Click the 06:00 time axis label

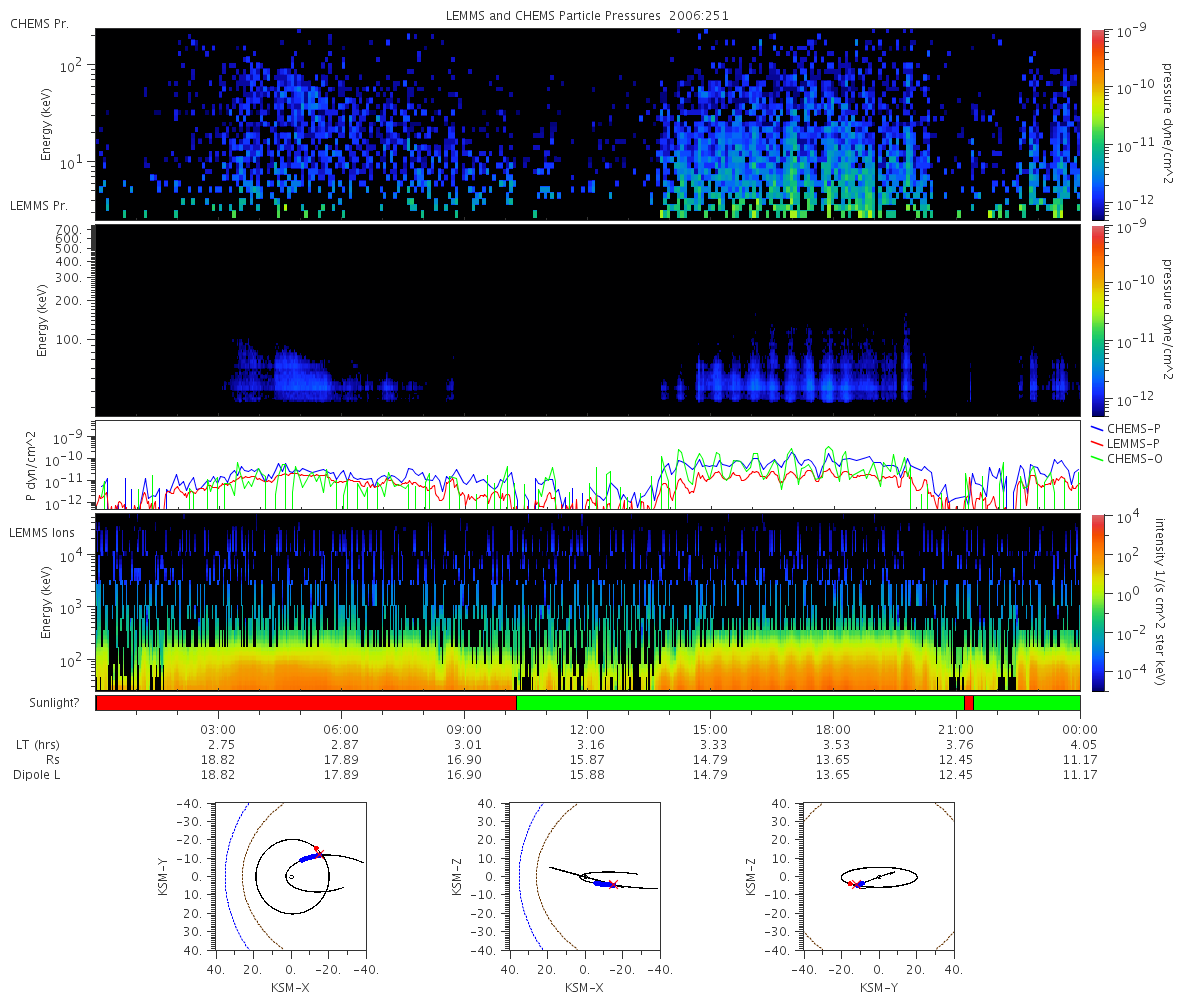click(341, 729)
